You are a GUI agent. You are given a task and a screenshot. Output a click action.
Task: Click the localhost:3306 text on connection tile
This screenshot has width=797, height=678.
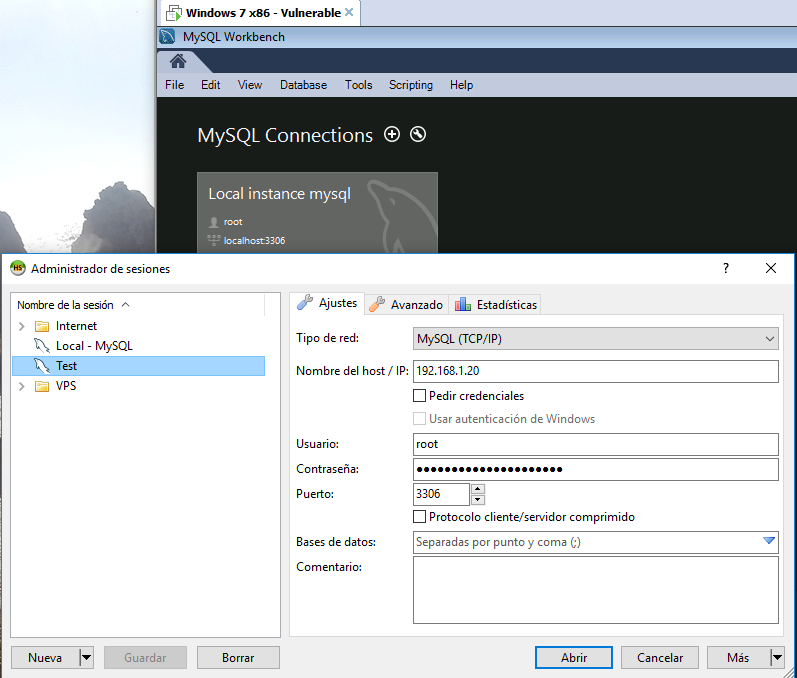coord(254,240)
